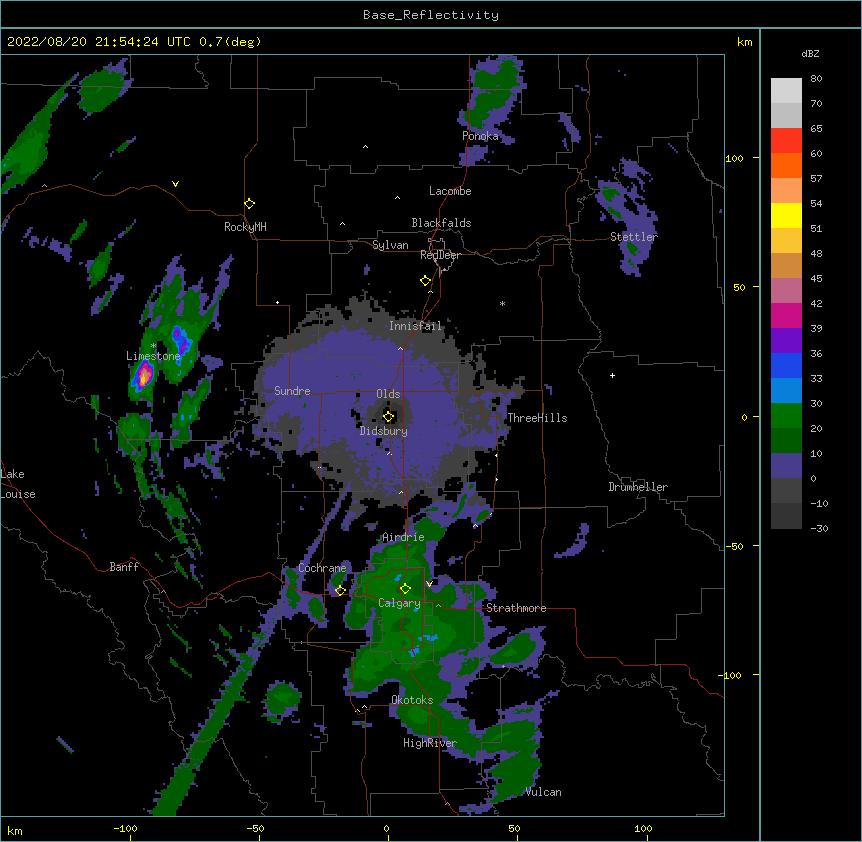Click the white asterisk marker east of Innisfail
Viewport: 862px width, 842px height.
click(x=502, y=303)
